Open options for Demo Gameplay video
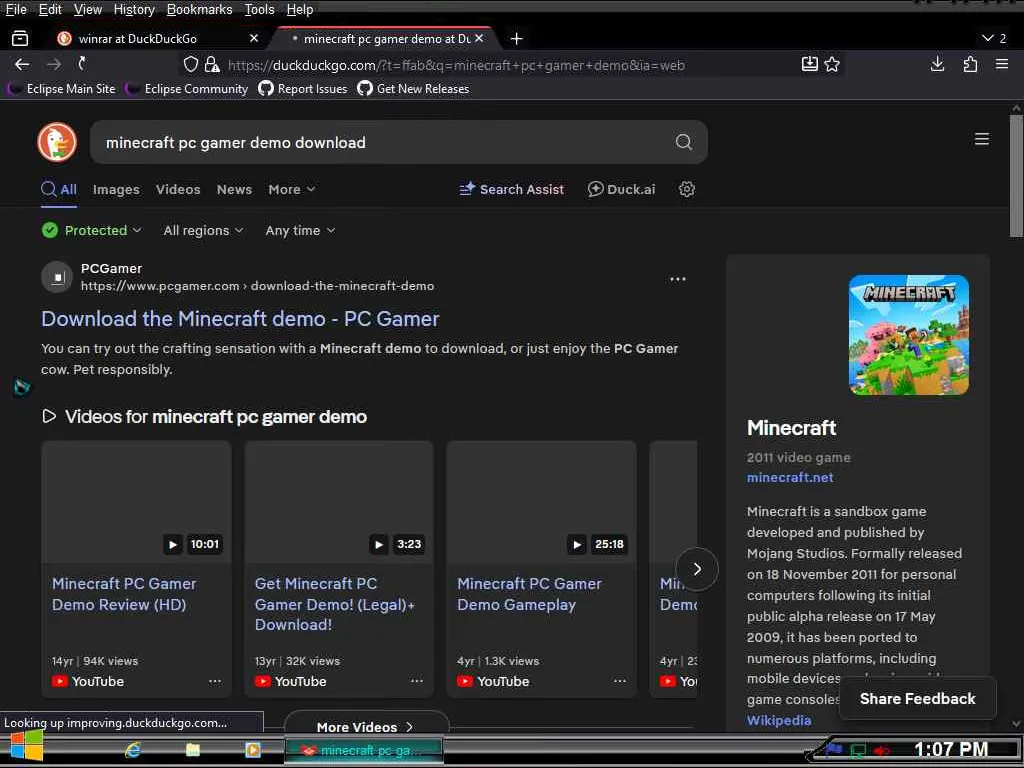The width and height of the screenshot is (1024, 768). tap(620, 681)
